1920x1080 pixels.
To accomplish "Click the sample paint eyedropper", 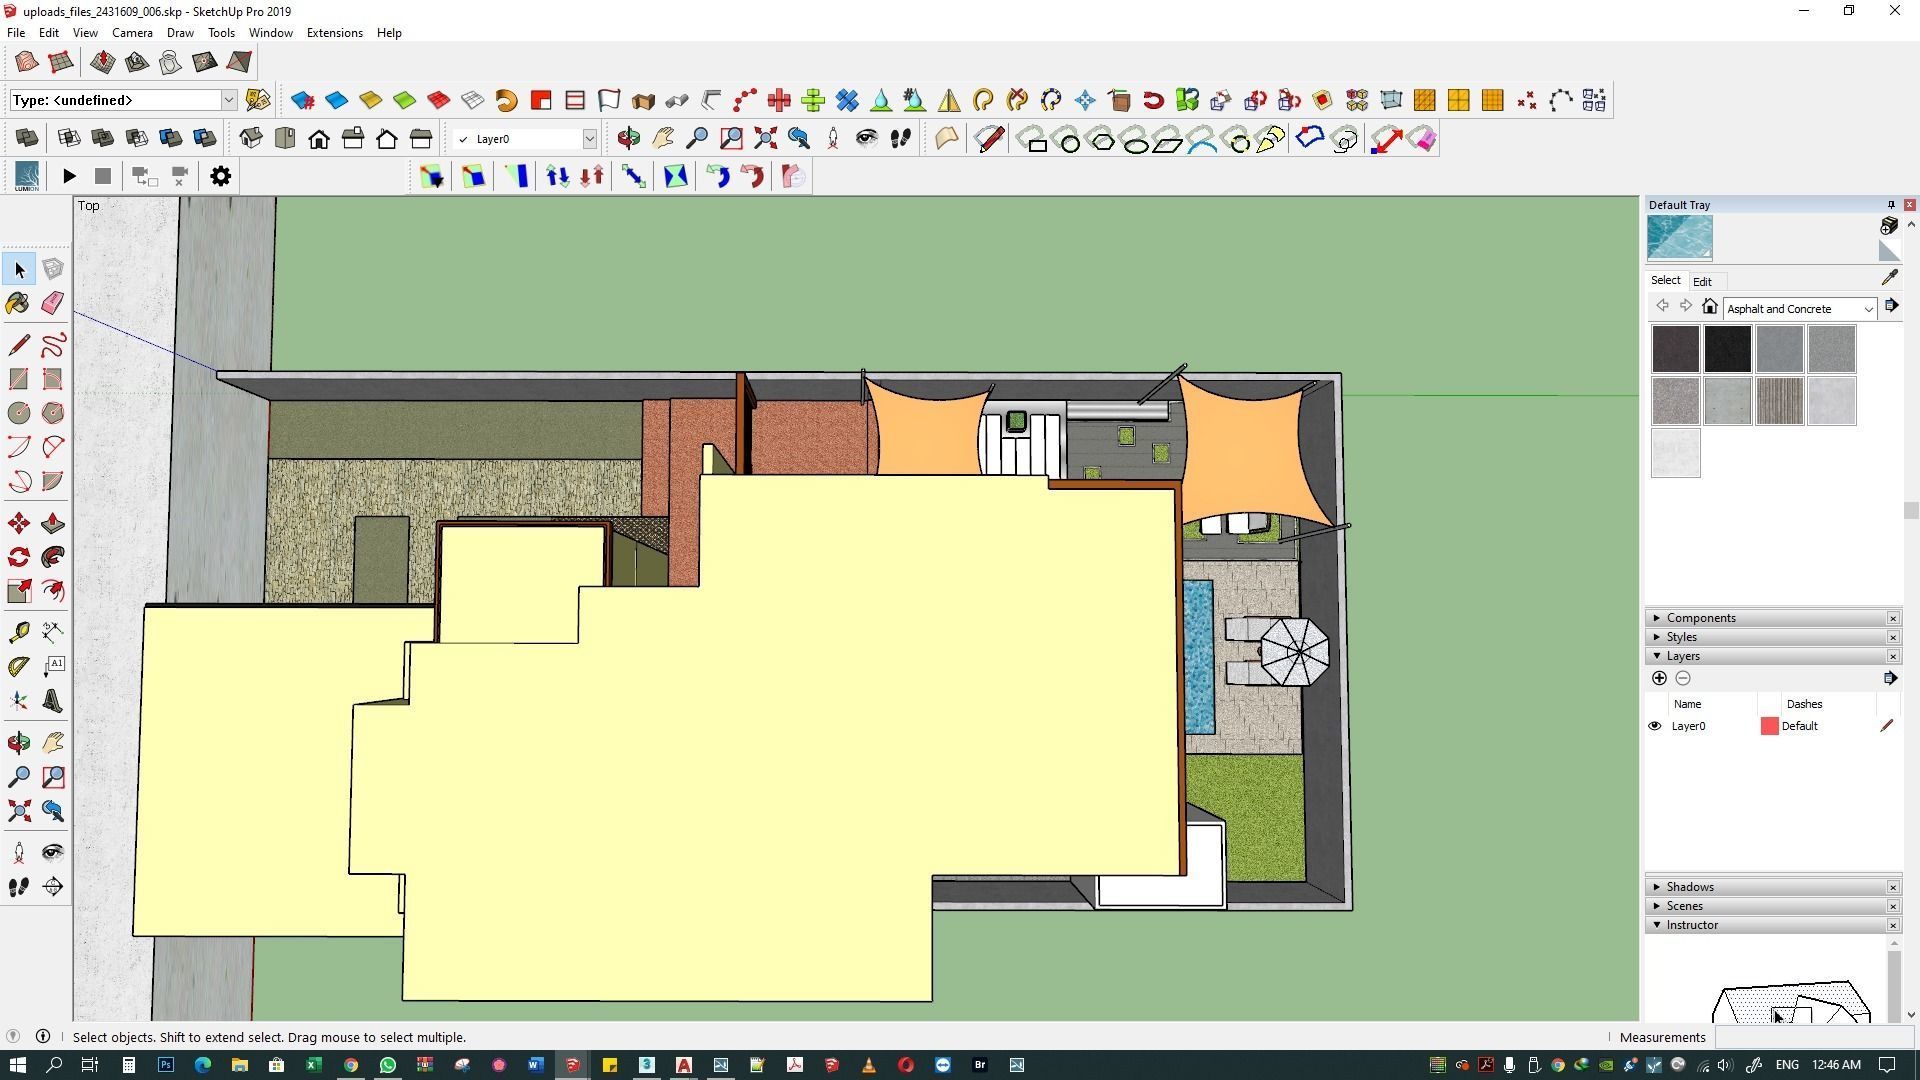I will point(1889,279).
